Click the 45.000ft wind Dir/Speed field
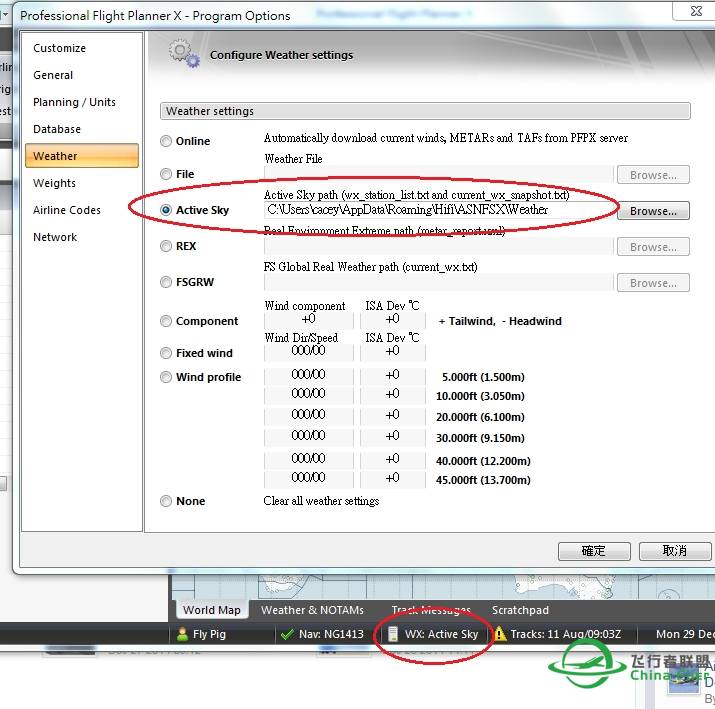The height and width of the screenshot is (709, 715). (309, 478)
